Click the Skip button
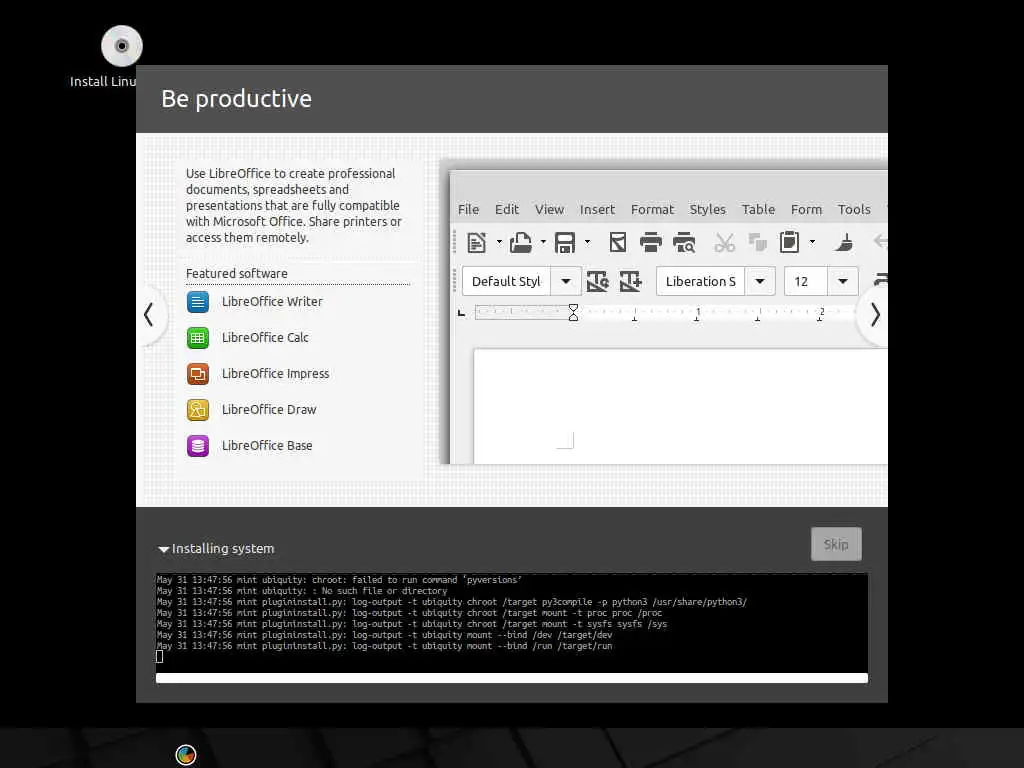Viewport: 1024px width, 768px height. (836, 545)
